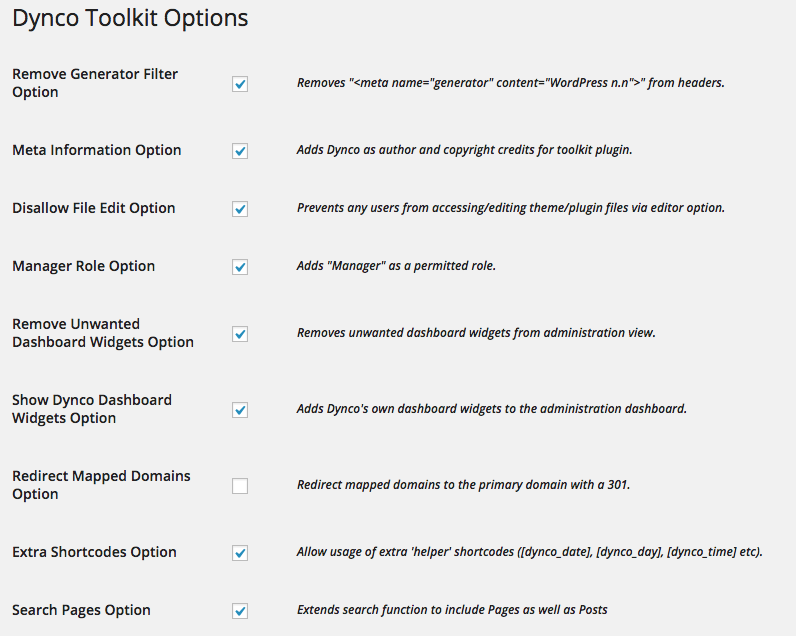Click the description about 301 redirect
This screenshot has width=796, height=636.
coord(463,485)
